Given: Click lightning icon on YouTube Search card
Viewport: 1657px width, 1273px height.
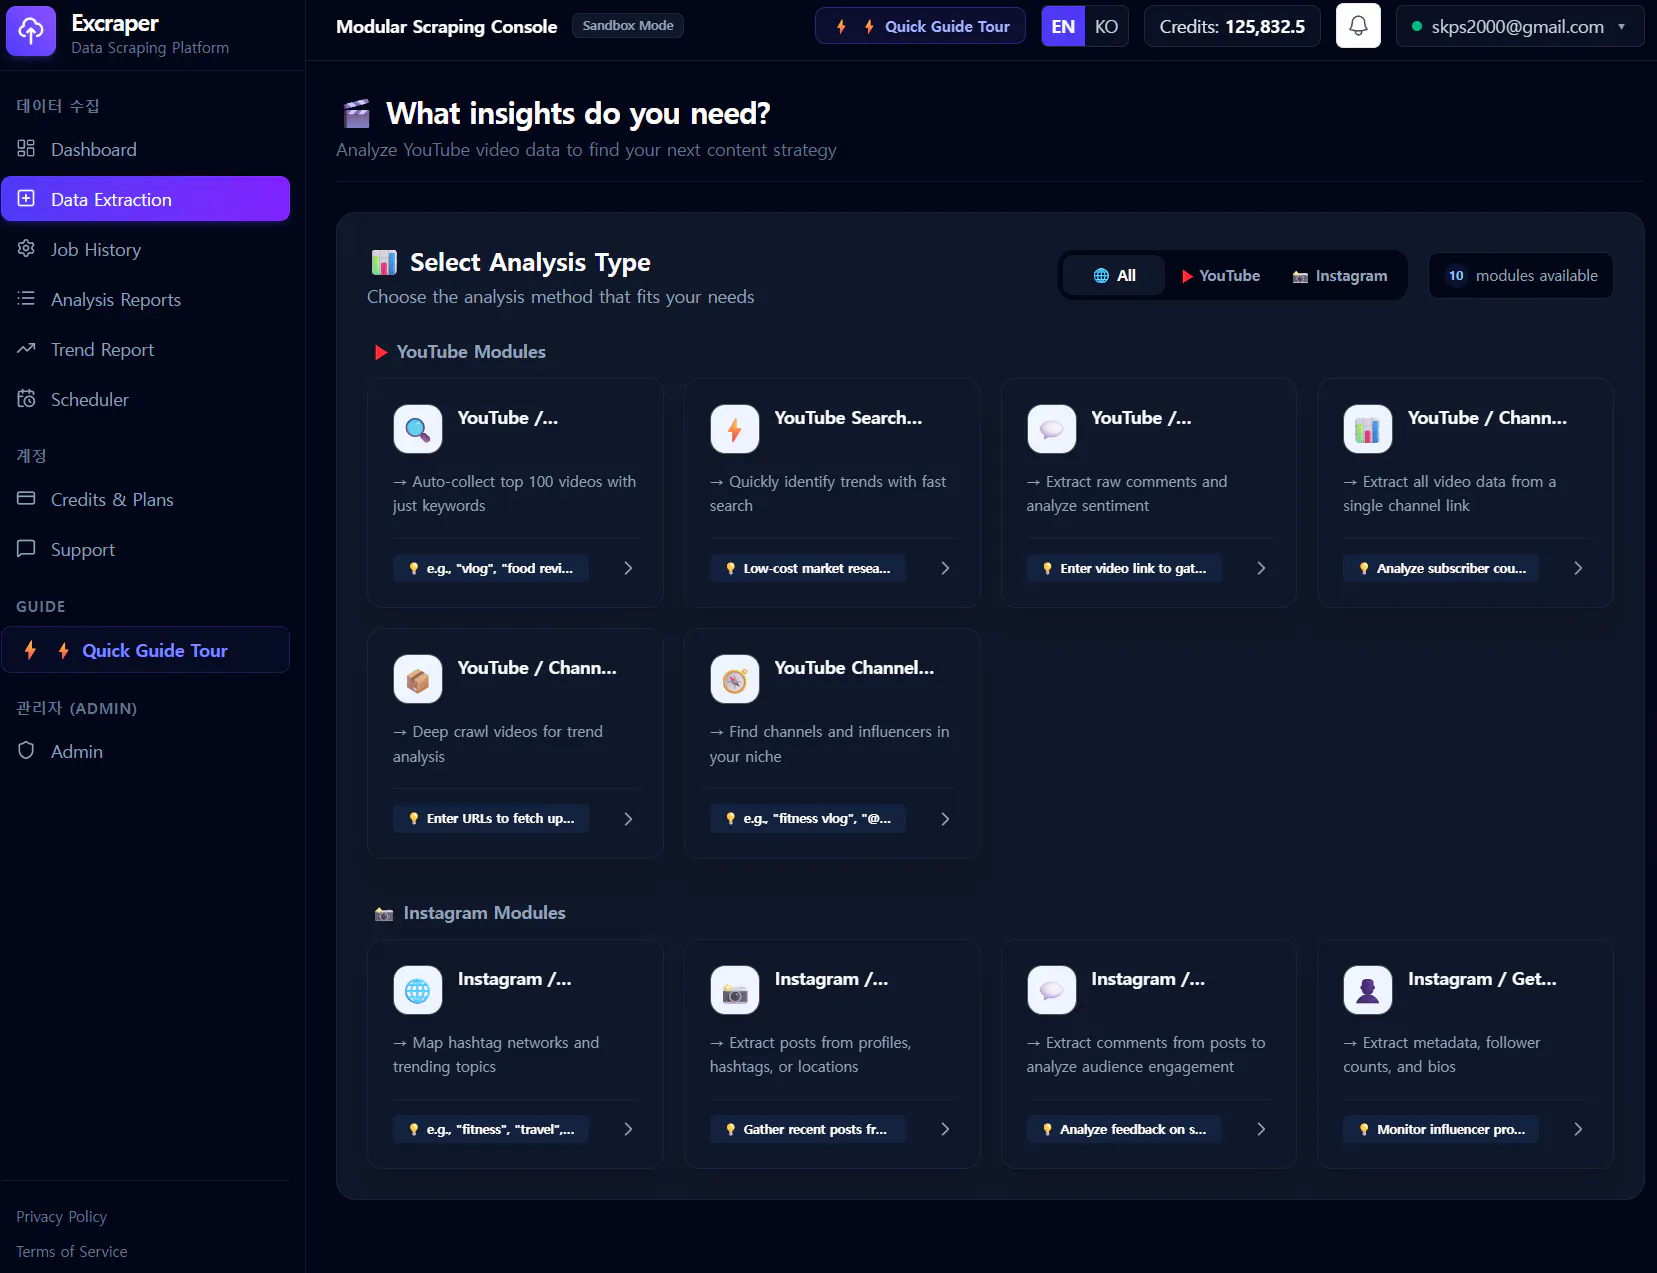Looking at the screenshot, I should coord(735,430).
